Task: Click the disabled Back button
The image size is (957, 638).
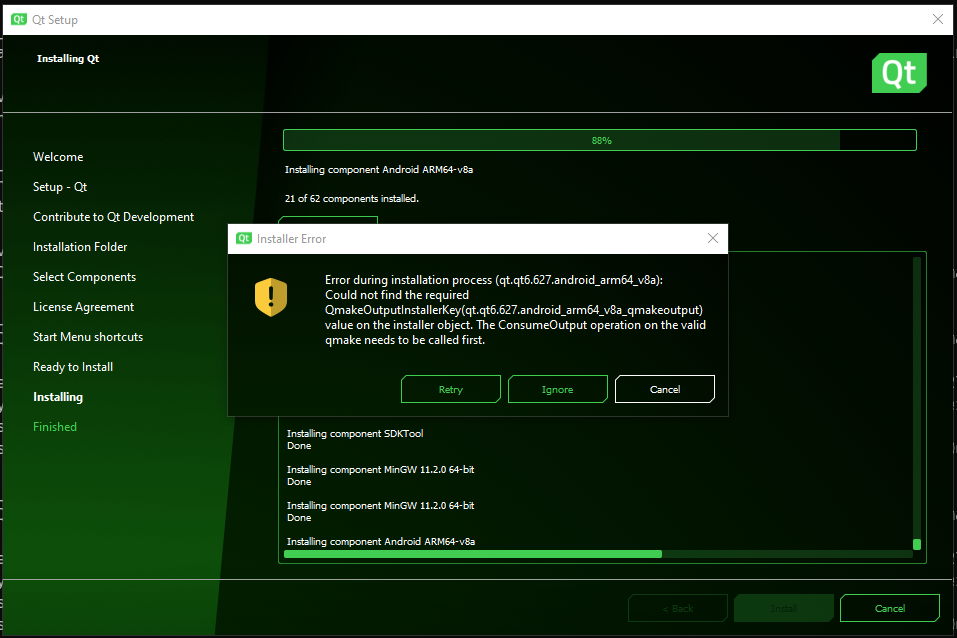Action: [678, 608]
